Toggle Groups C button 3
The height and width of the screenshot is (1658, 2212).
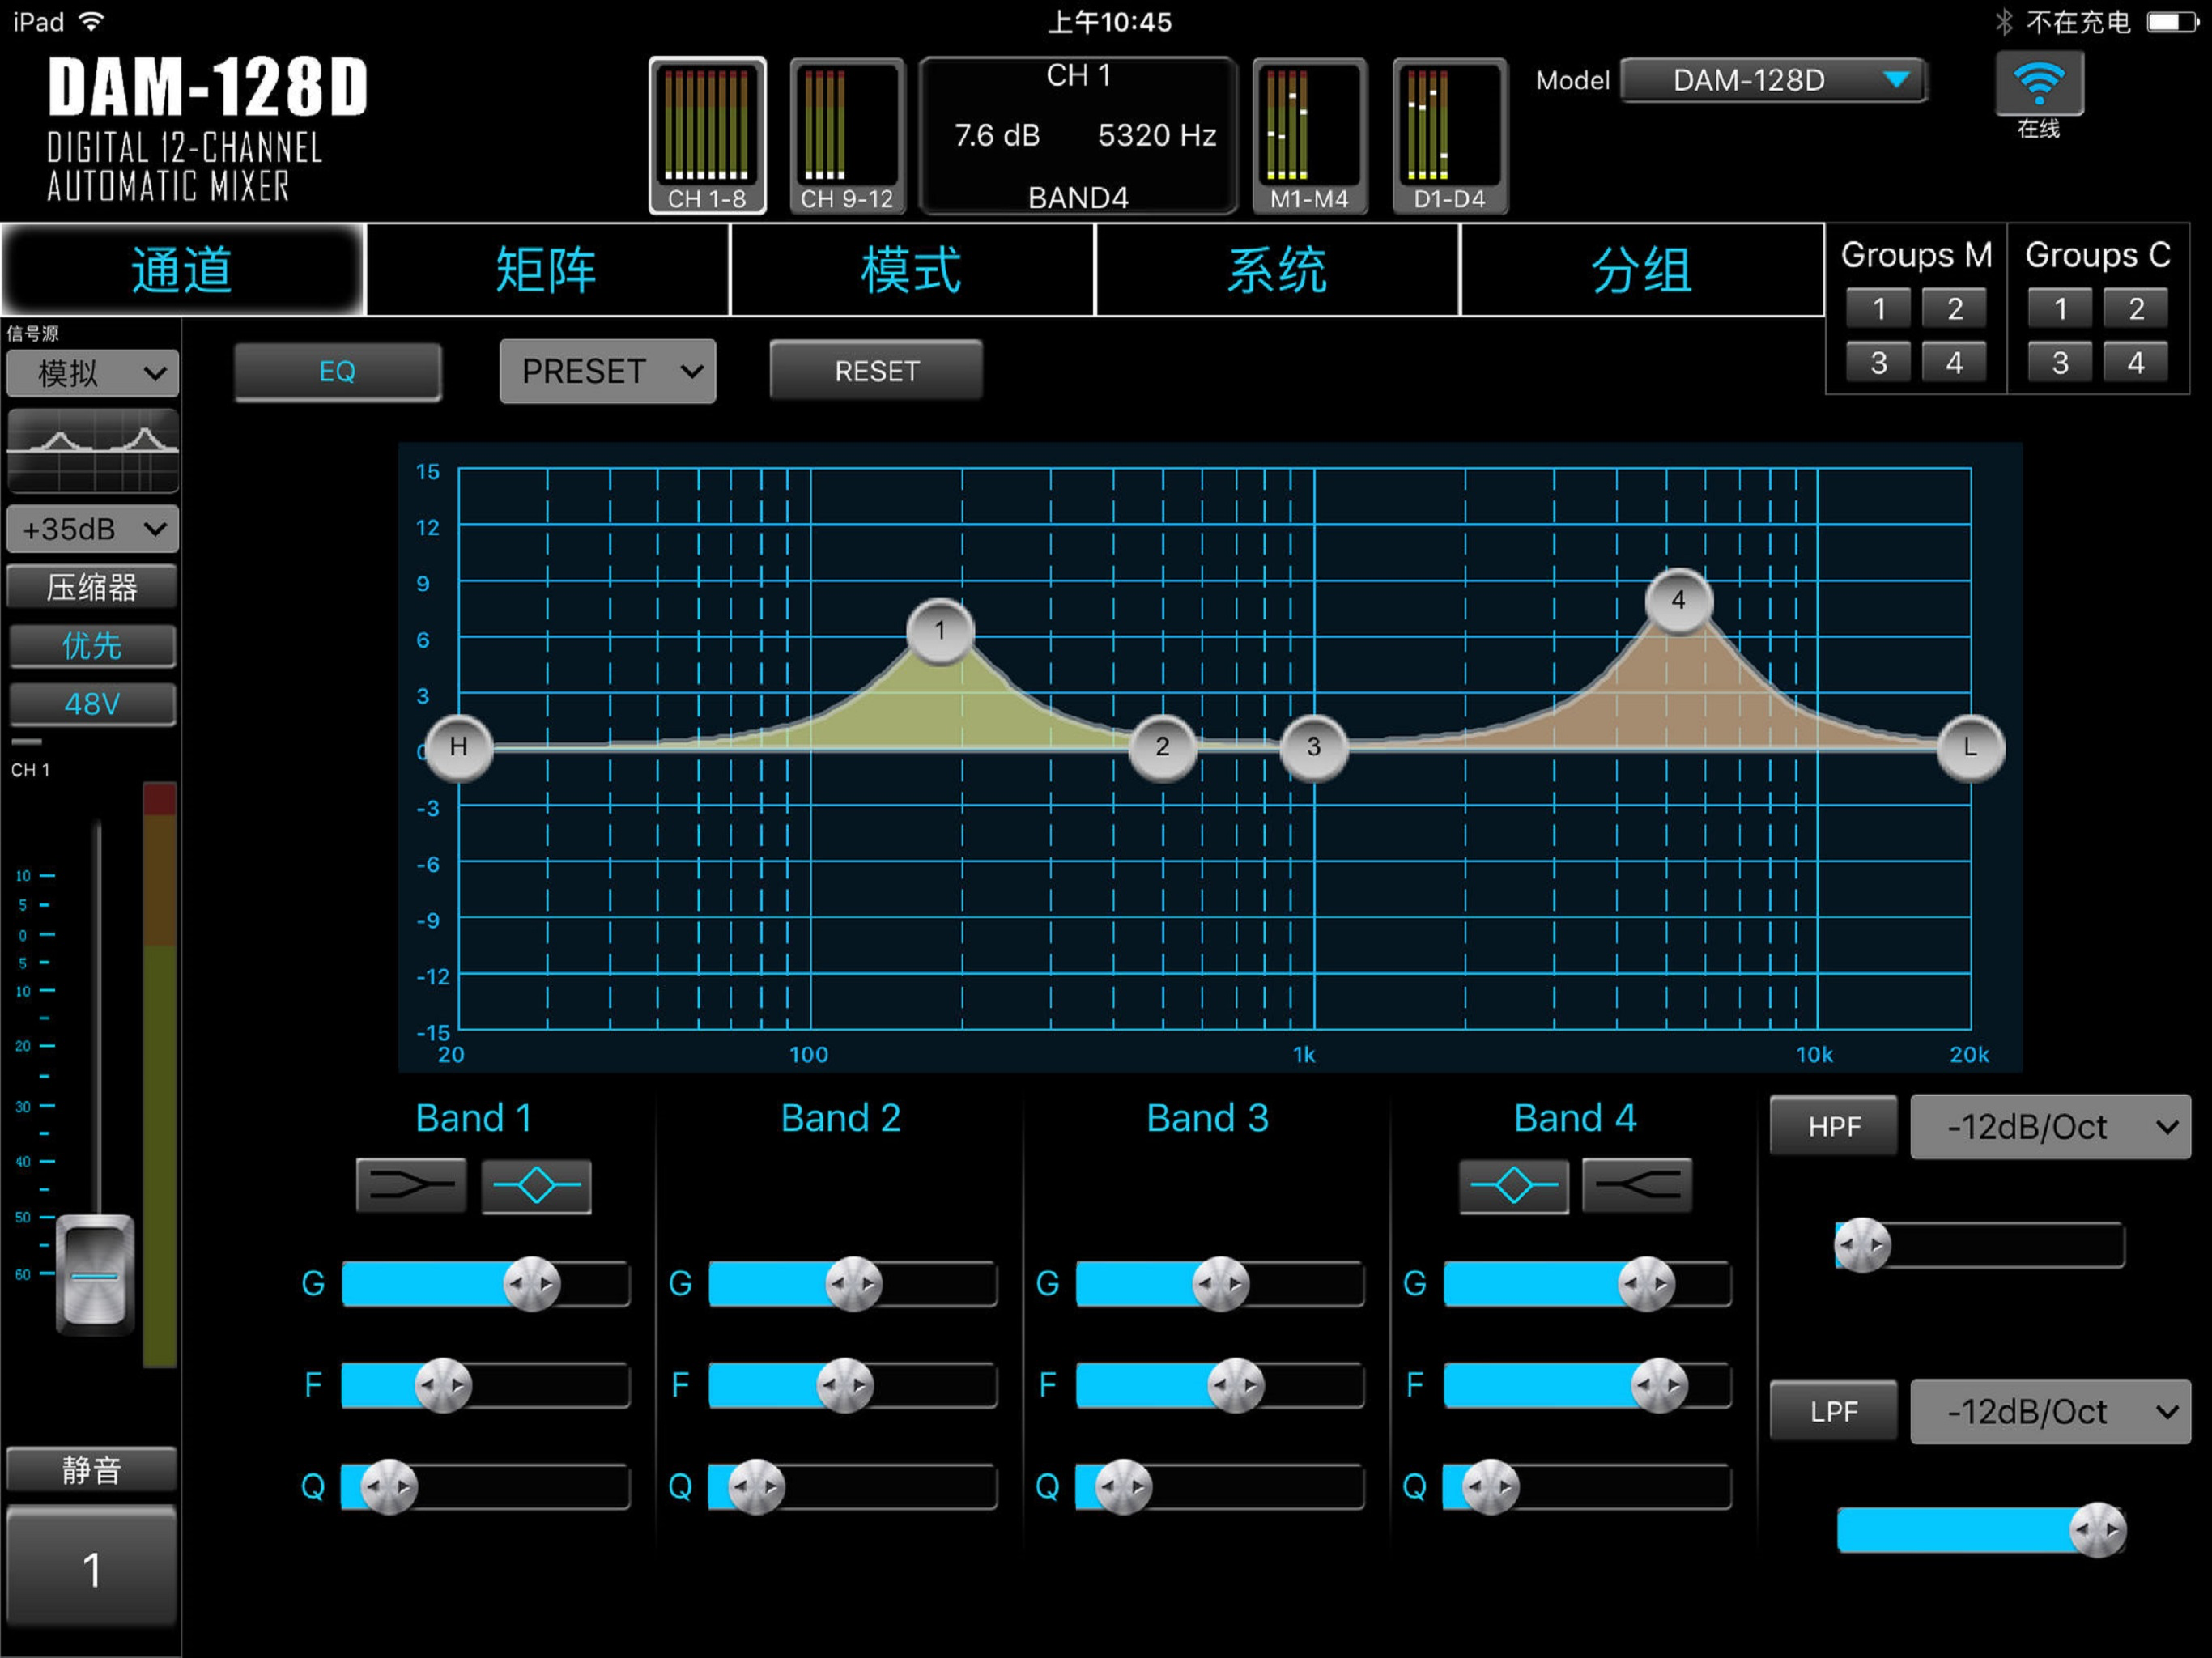pyautogui.click(x=2060, y=362)
